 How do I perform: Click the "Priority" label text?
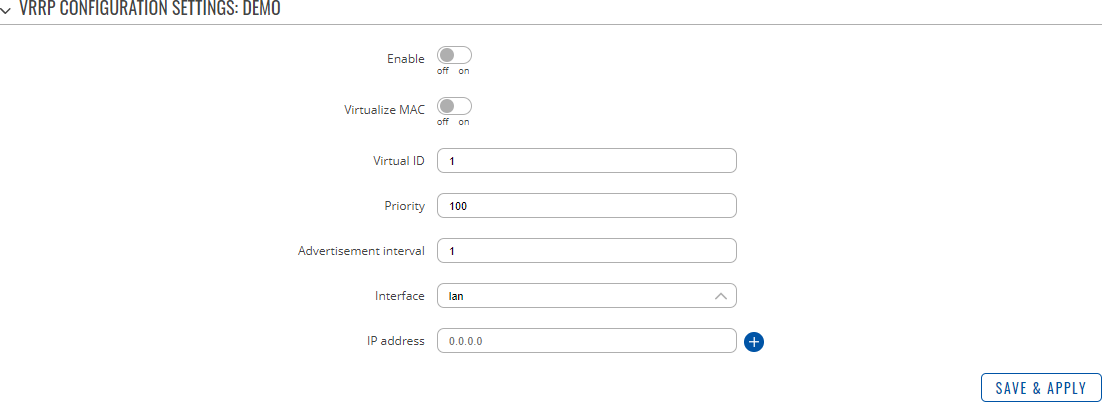tap(403, 206)
